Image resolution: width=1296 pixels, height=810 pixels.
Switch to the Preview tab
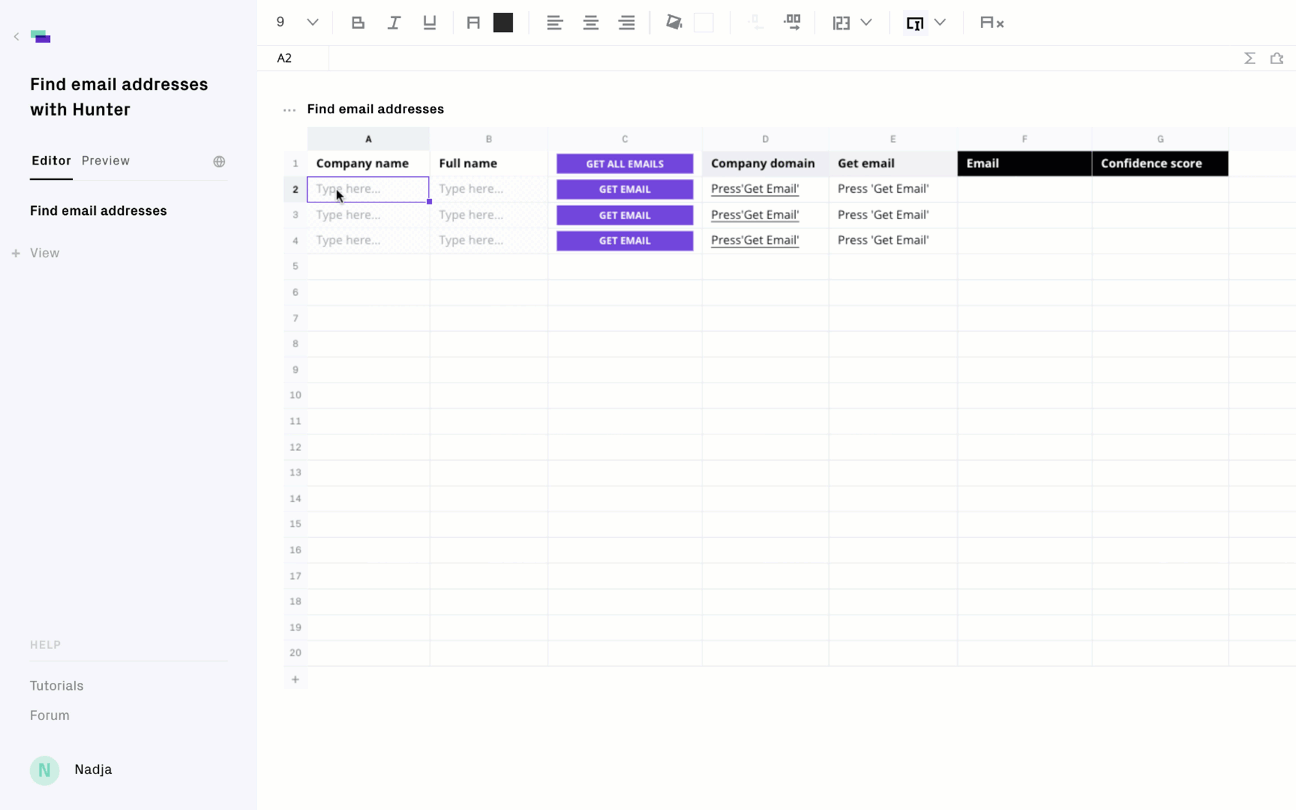(x=106, y=161)
